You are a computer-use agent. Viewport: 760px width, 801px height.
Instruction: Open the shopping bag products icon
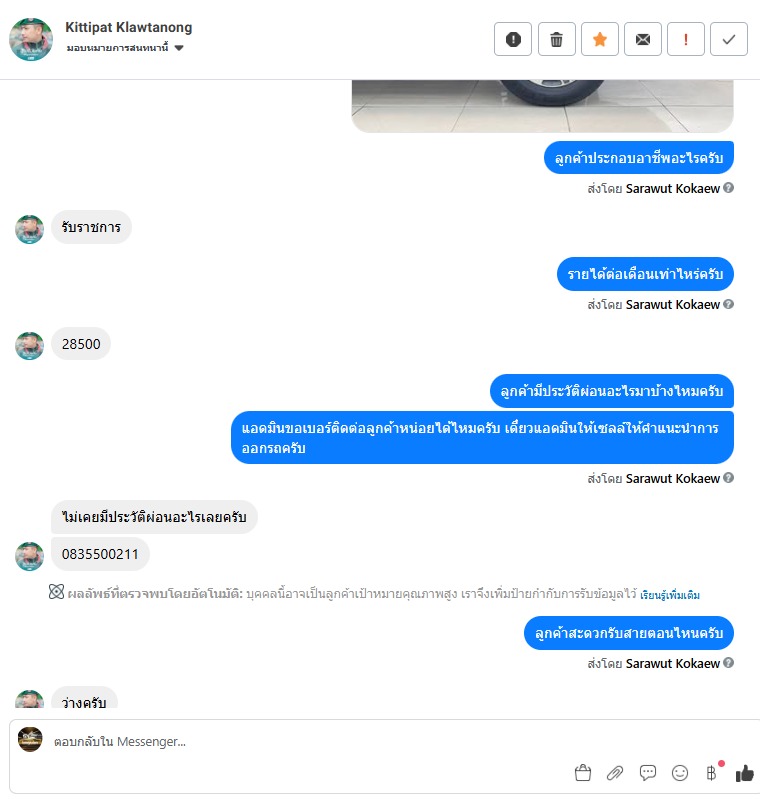(583, 773)
